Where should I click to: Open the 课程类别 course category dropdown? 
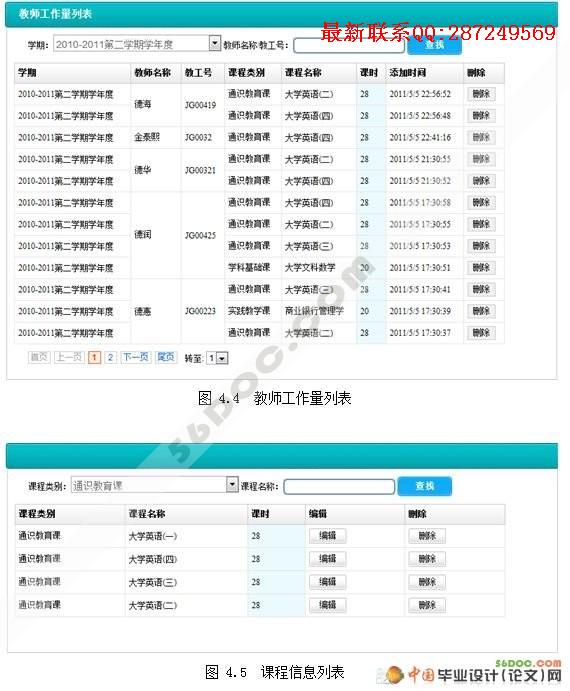(154, 485)
